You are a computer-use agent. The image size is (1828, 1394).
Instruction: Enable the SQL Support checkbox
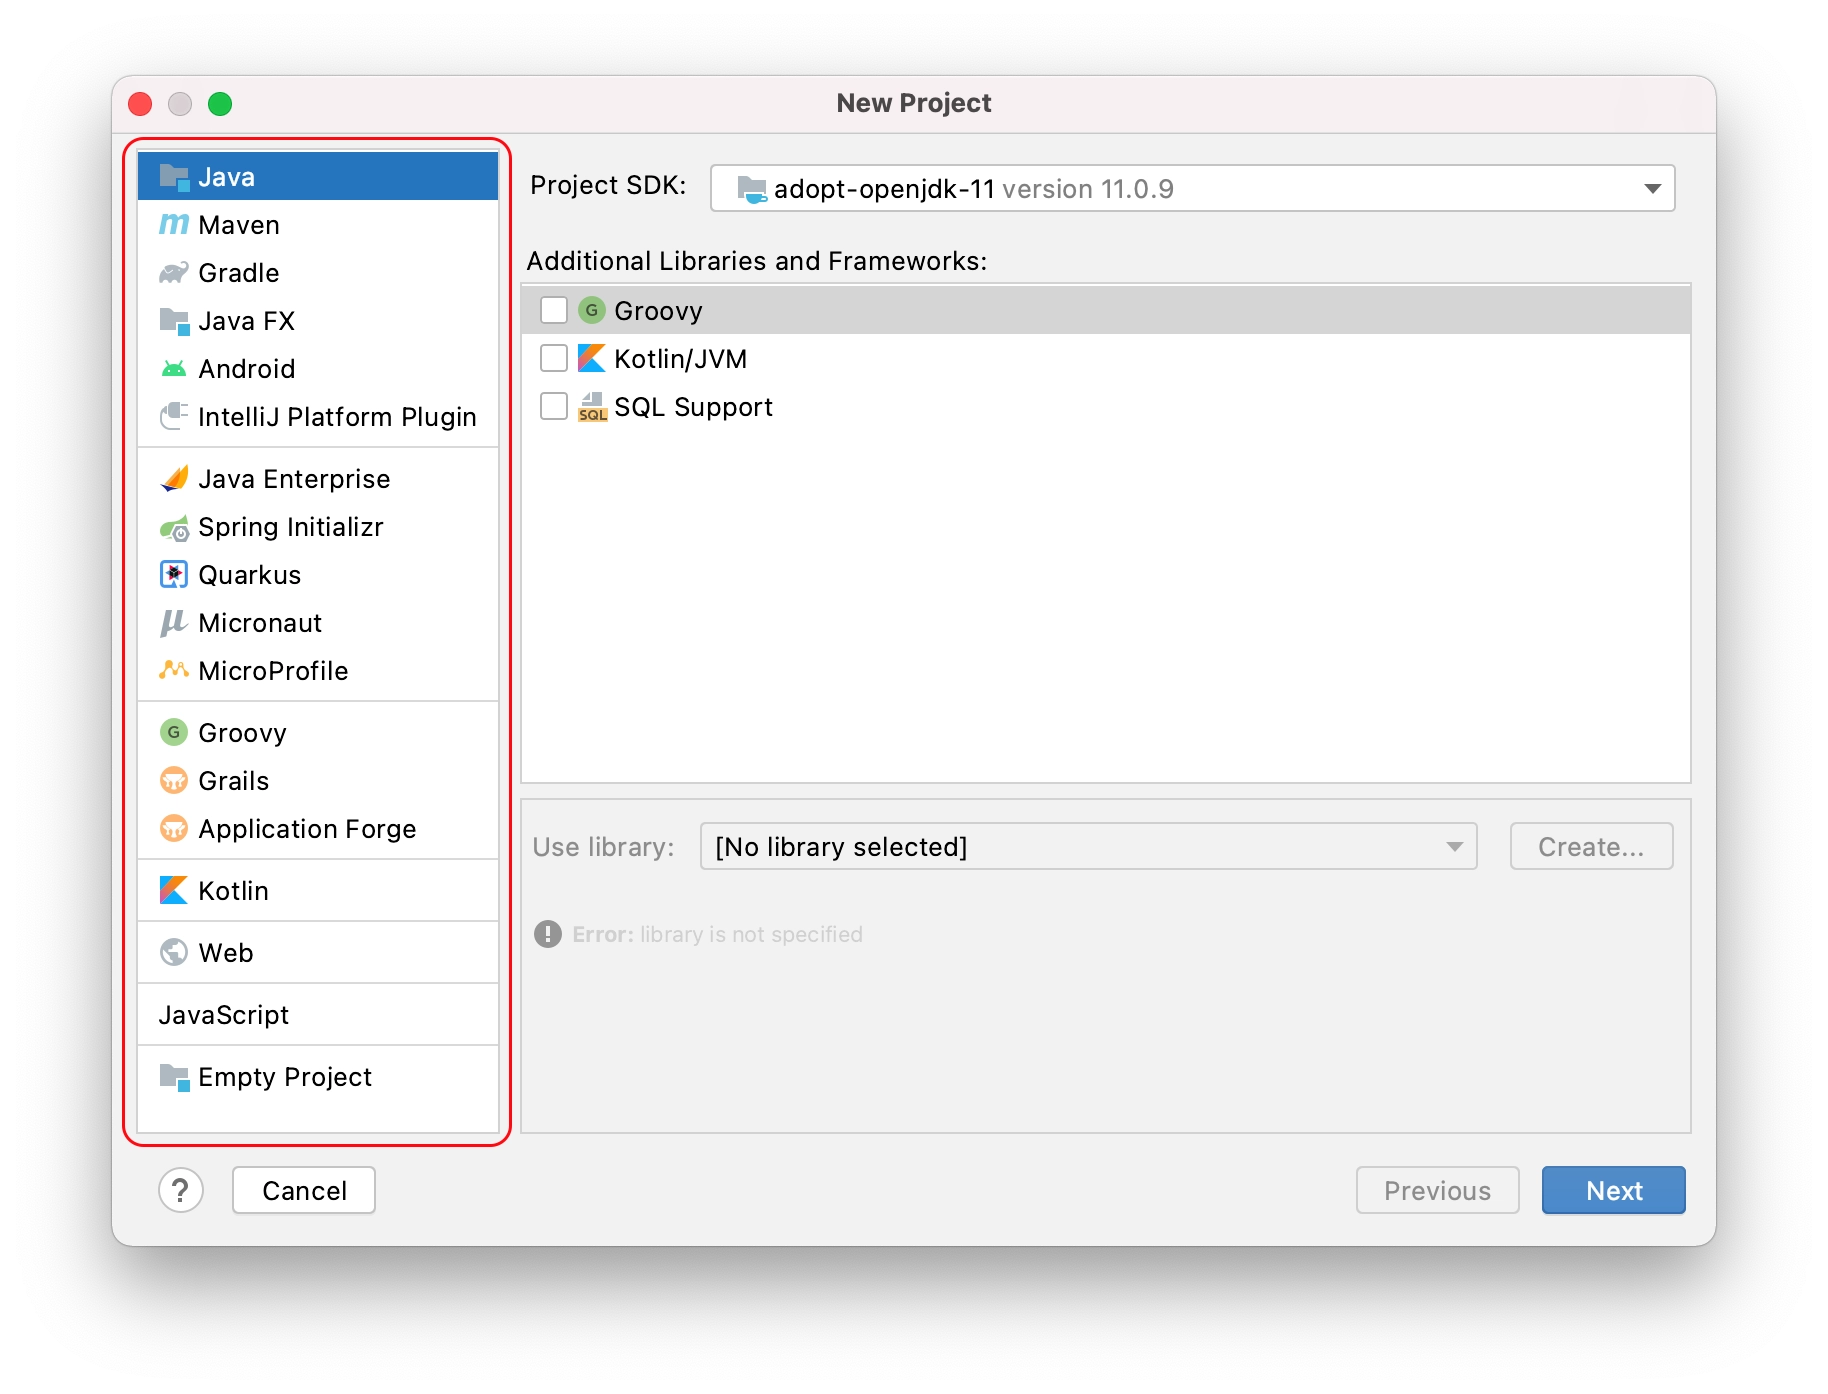[x=554, y=406]
